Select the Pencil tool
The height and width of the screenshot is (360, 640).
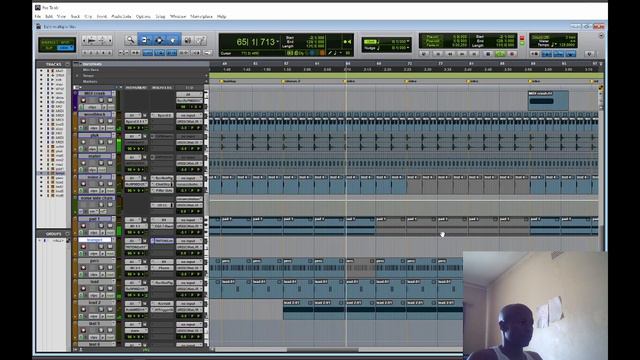pyautogui.click(x=200, y=40)
